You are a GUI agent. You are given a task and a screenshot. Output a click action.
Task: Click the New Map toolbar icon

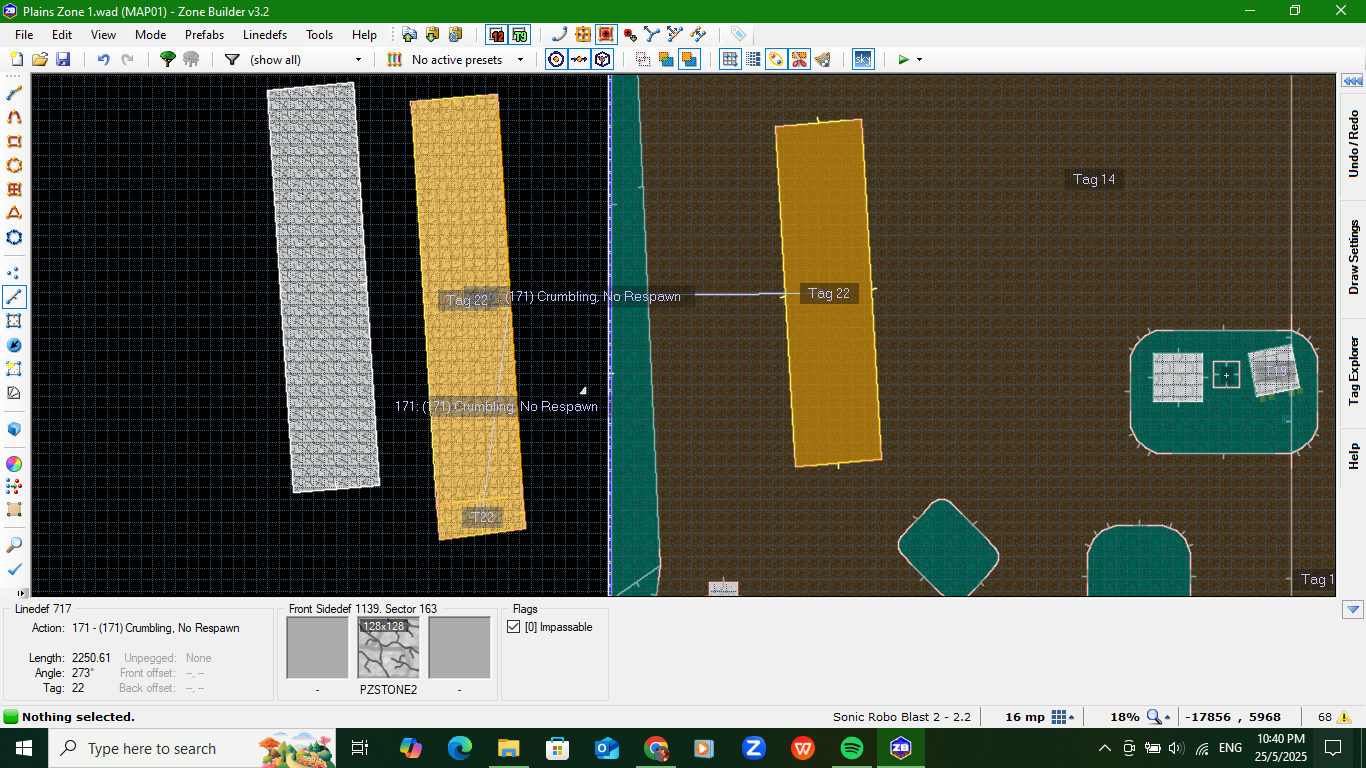click(16, 60)
